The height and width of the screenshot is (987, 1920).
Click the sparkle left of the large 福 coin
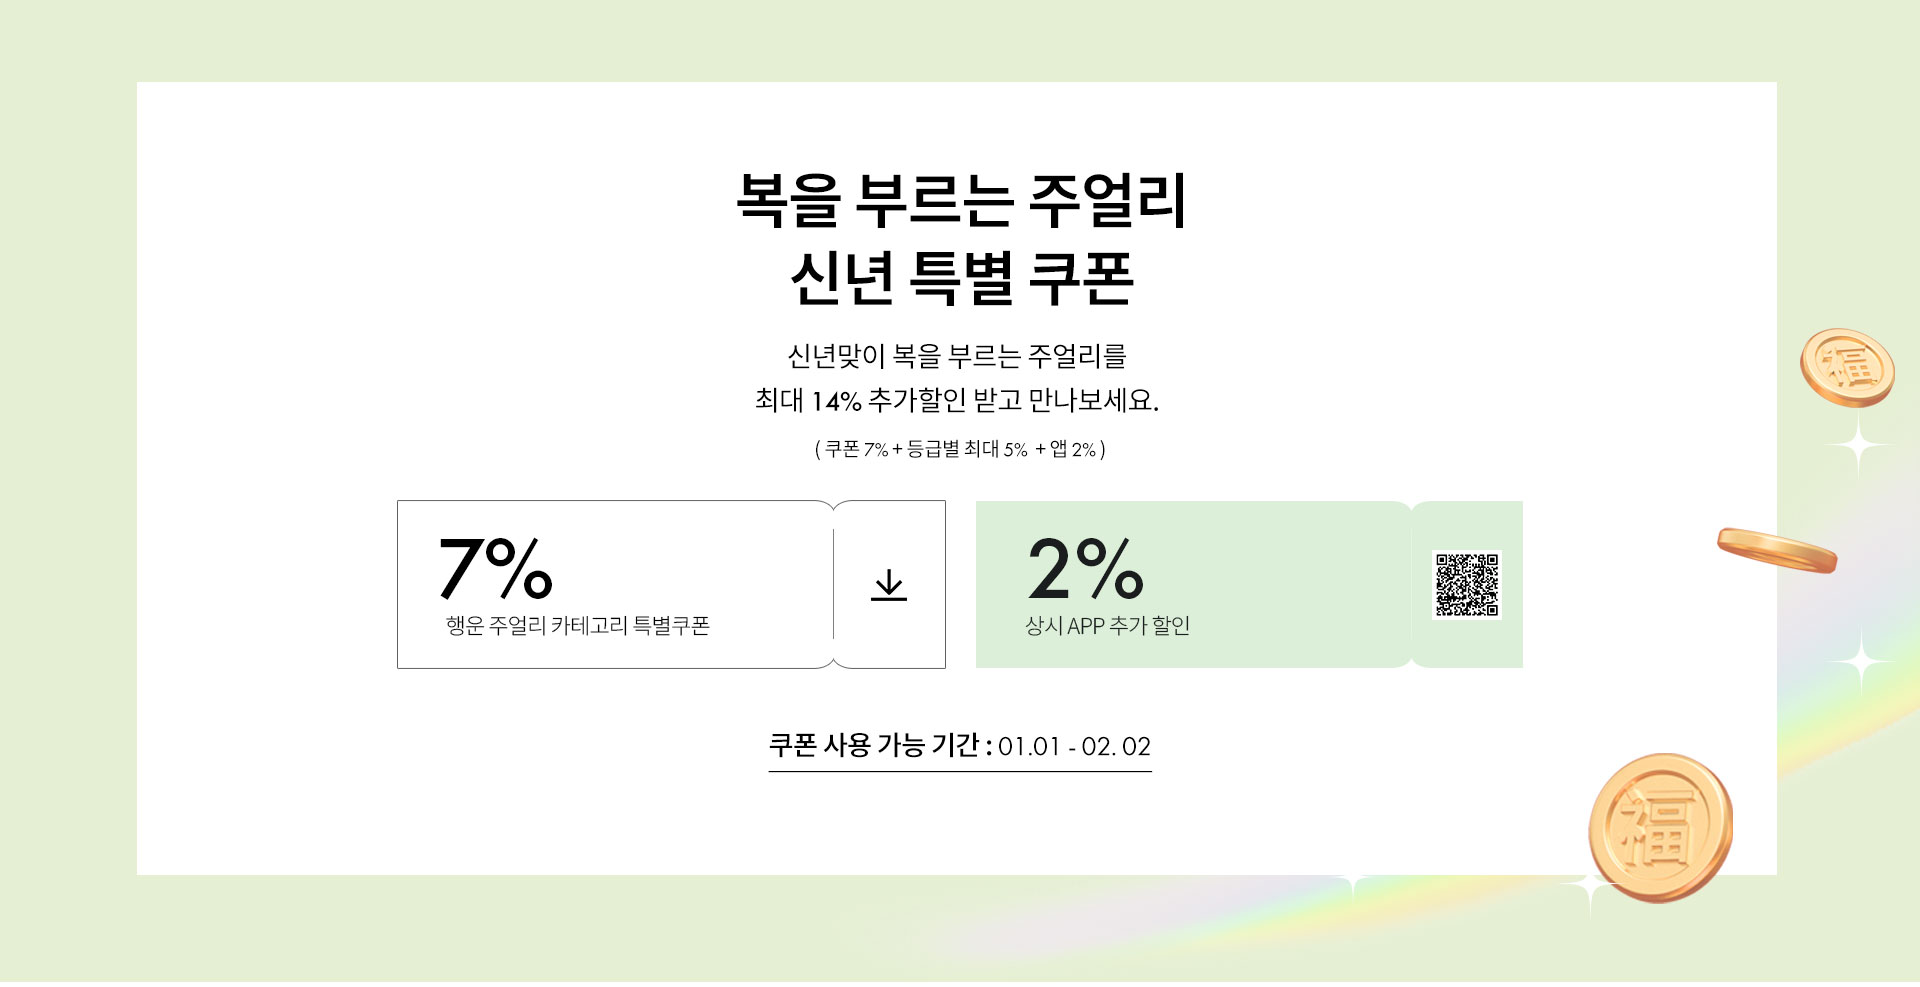pyautogui.click(x=1590, y=886)
